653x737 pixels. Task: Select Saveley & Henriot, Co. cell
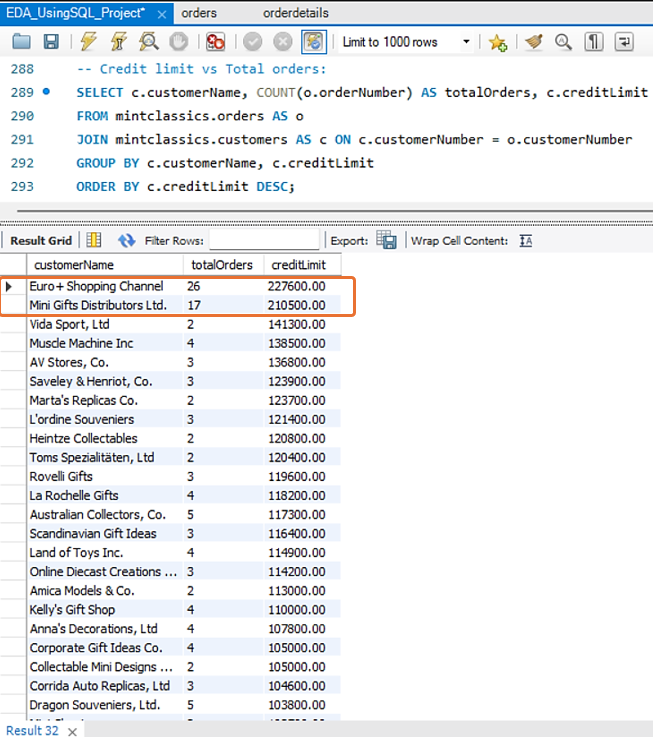click(x=105, y=382)
